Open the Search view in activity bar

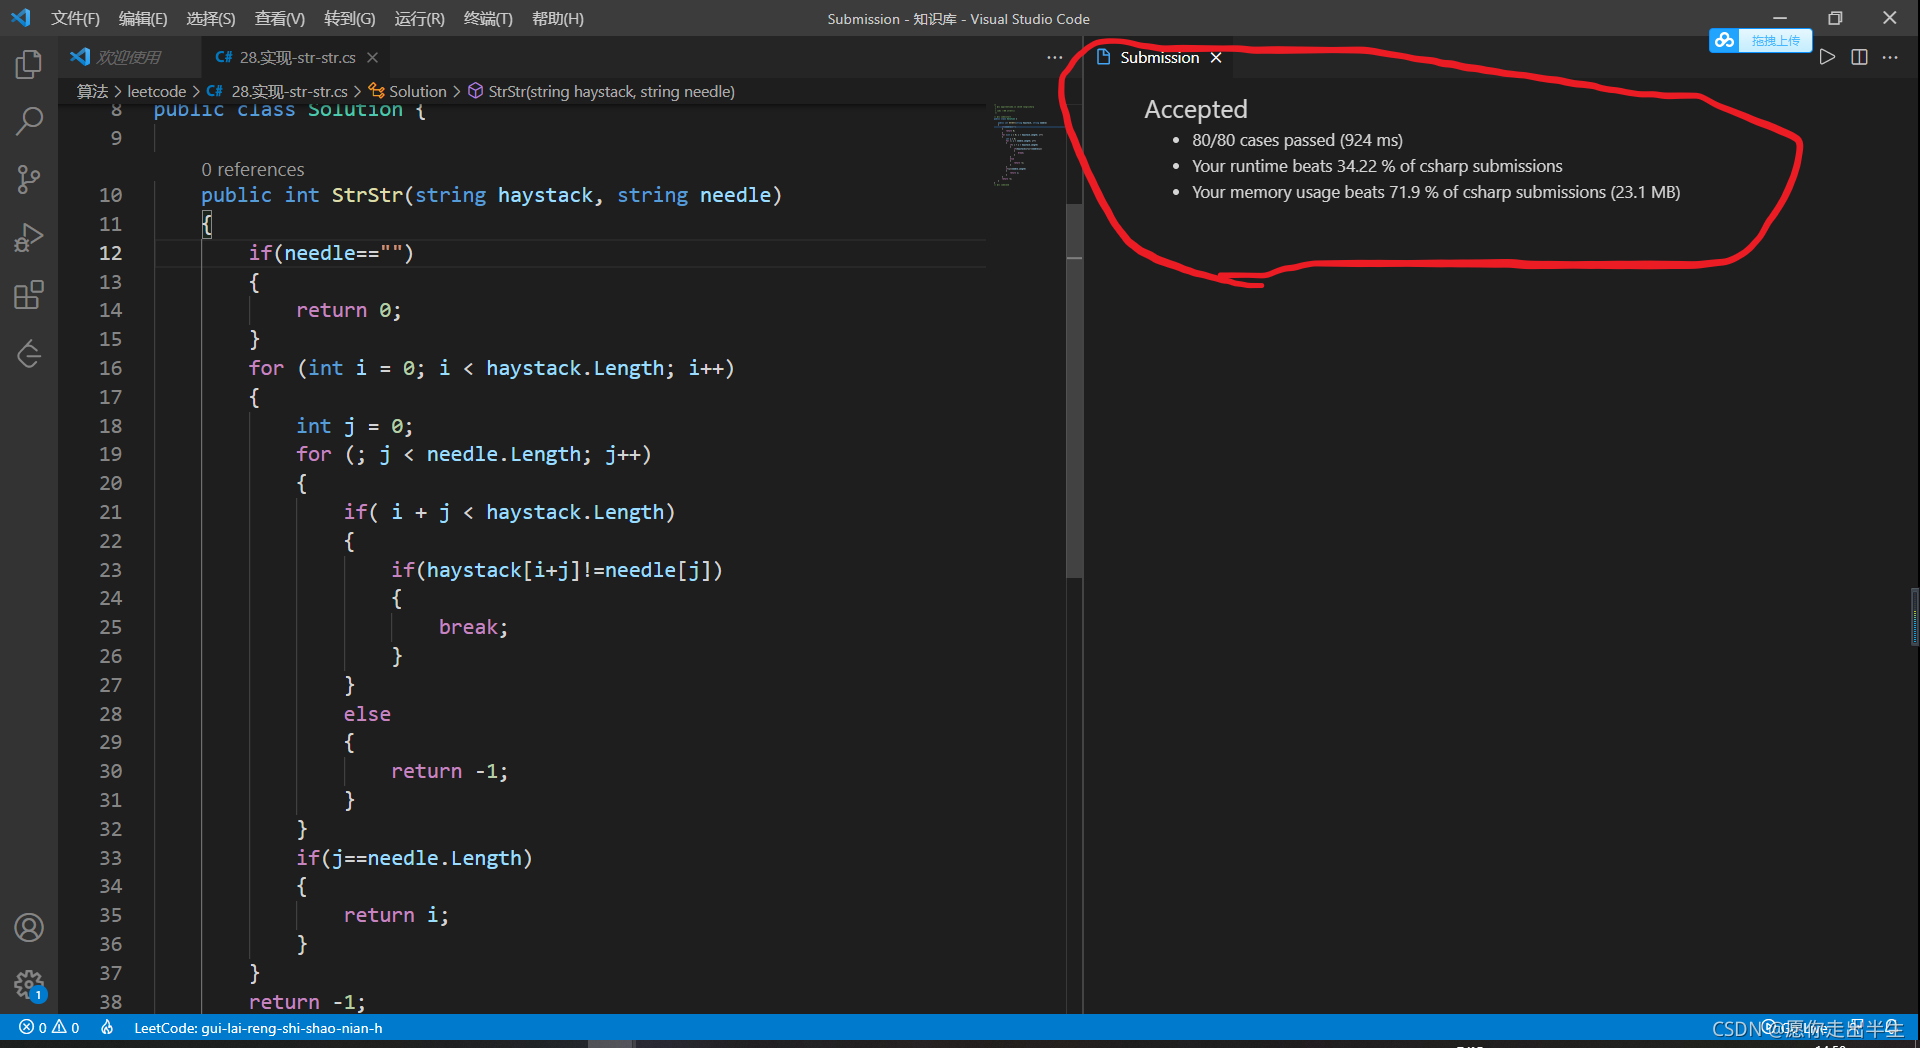point(29,122)
